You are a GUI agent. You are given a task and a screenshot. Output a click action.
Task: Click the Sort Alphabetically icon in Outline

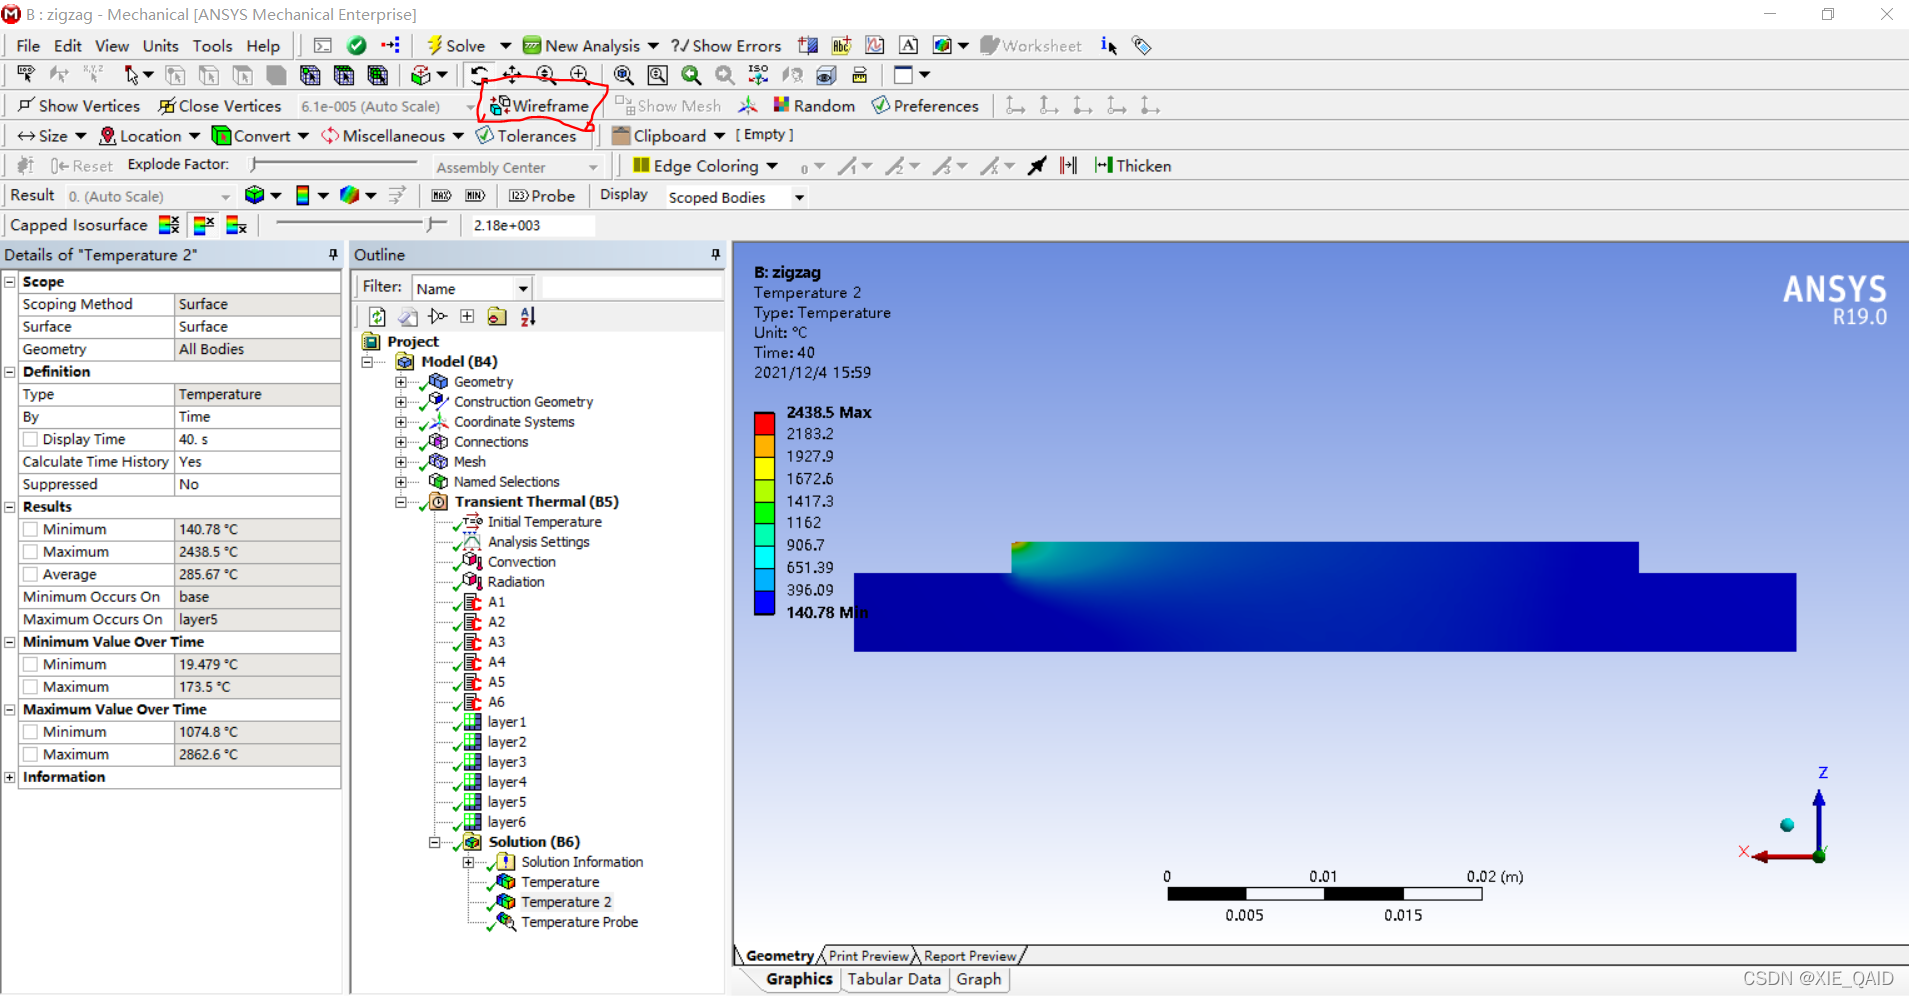pyautogui.click(x=528, y=317)
